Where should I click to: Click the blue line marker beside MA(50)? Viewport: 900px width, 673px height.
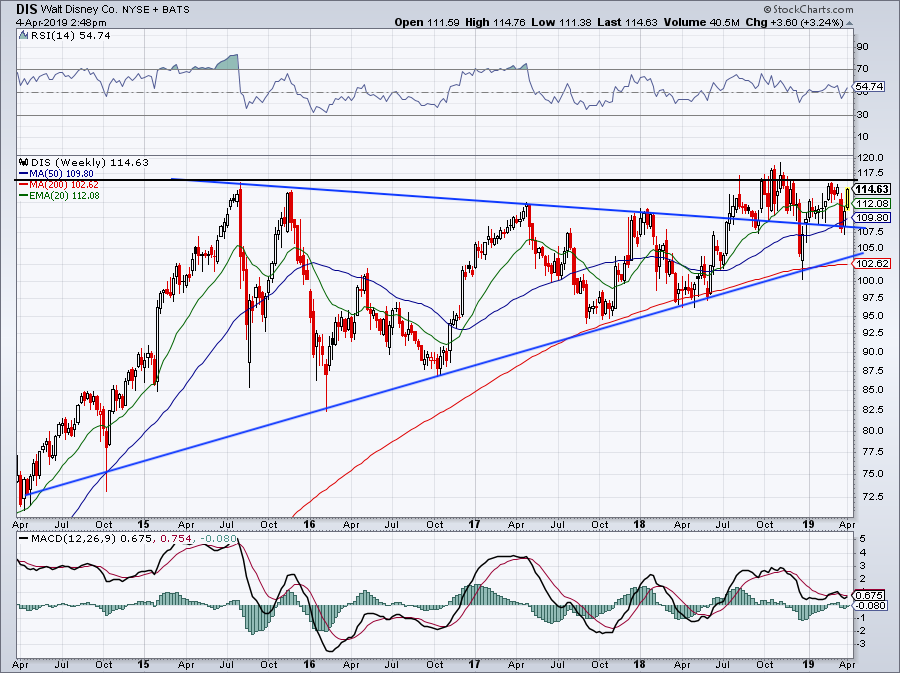(x=24, y=174)
